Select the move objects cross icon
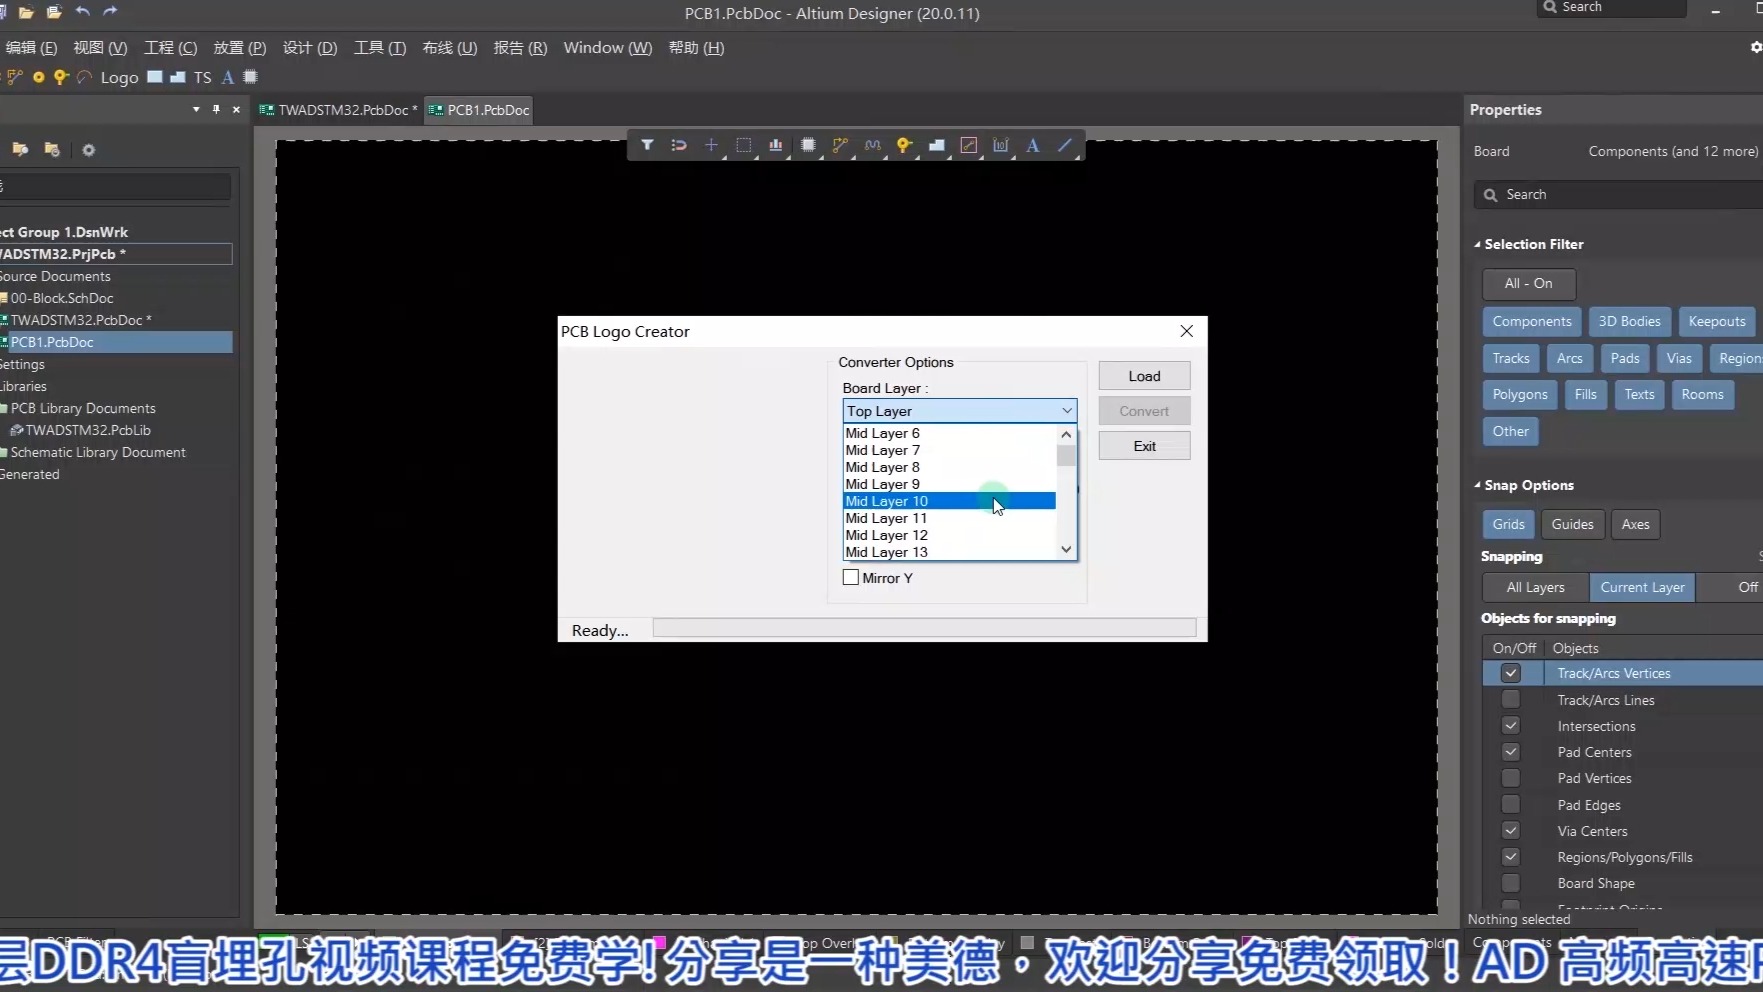The height and width of the screenshot is (992, 1763). point(711,145)
